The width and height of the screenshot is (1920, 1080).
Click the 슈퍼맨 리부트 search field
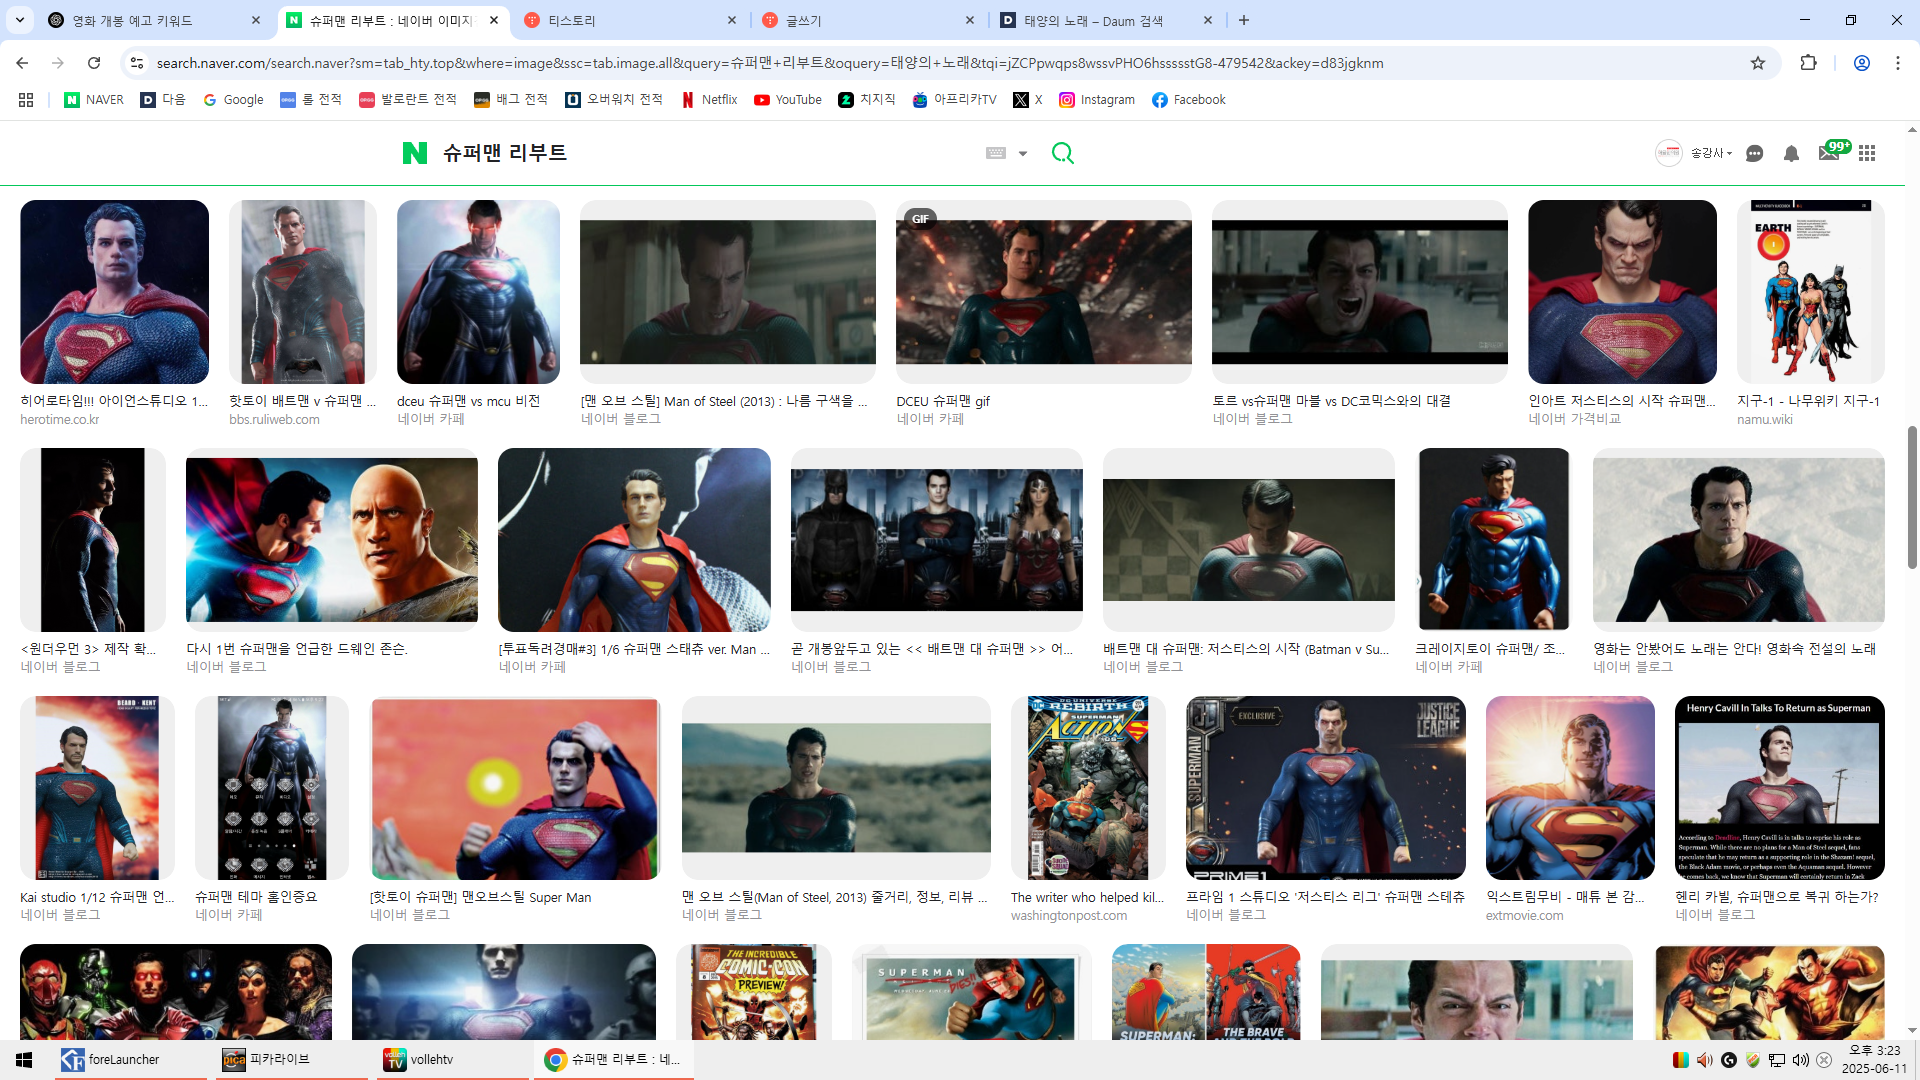700,153
